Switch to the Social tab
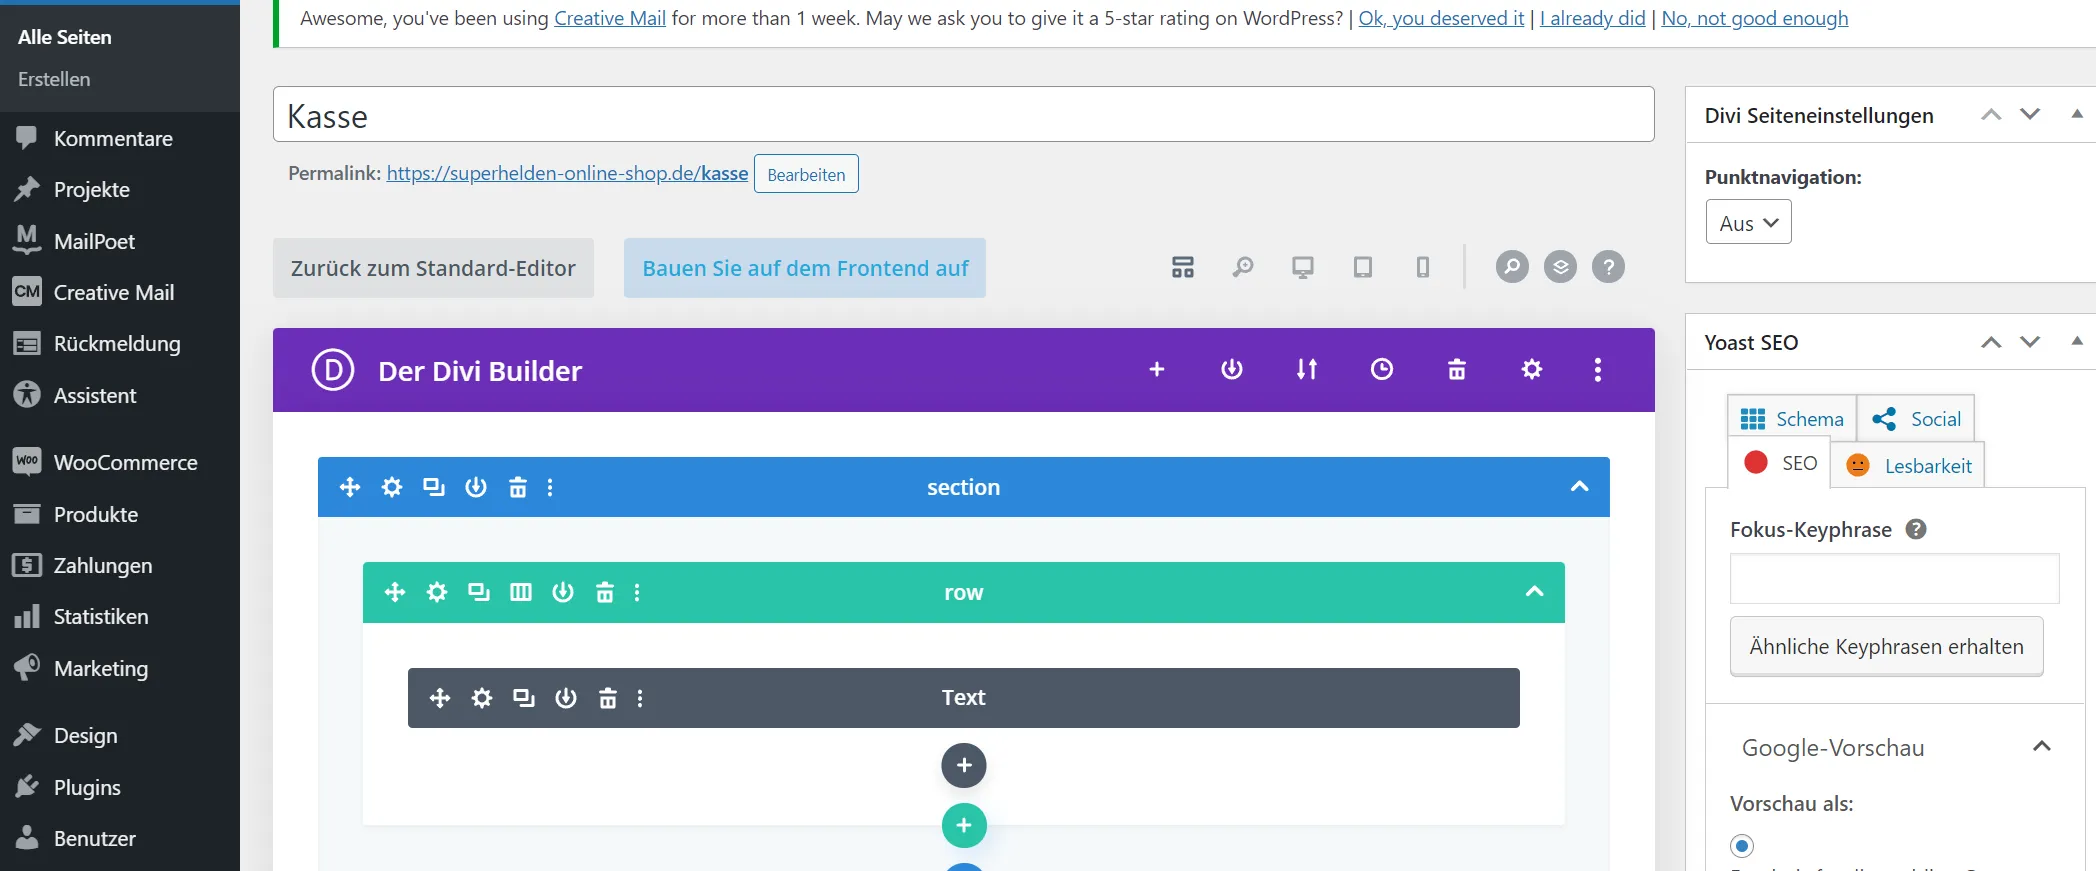 tap(1916, 418)
